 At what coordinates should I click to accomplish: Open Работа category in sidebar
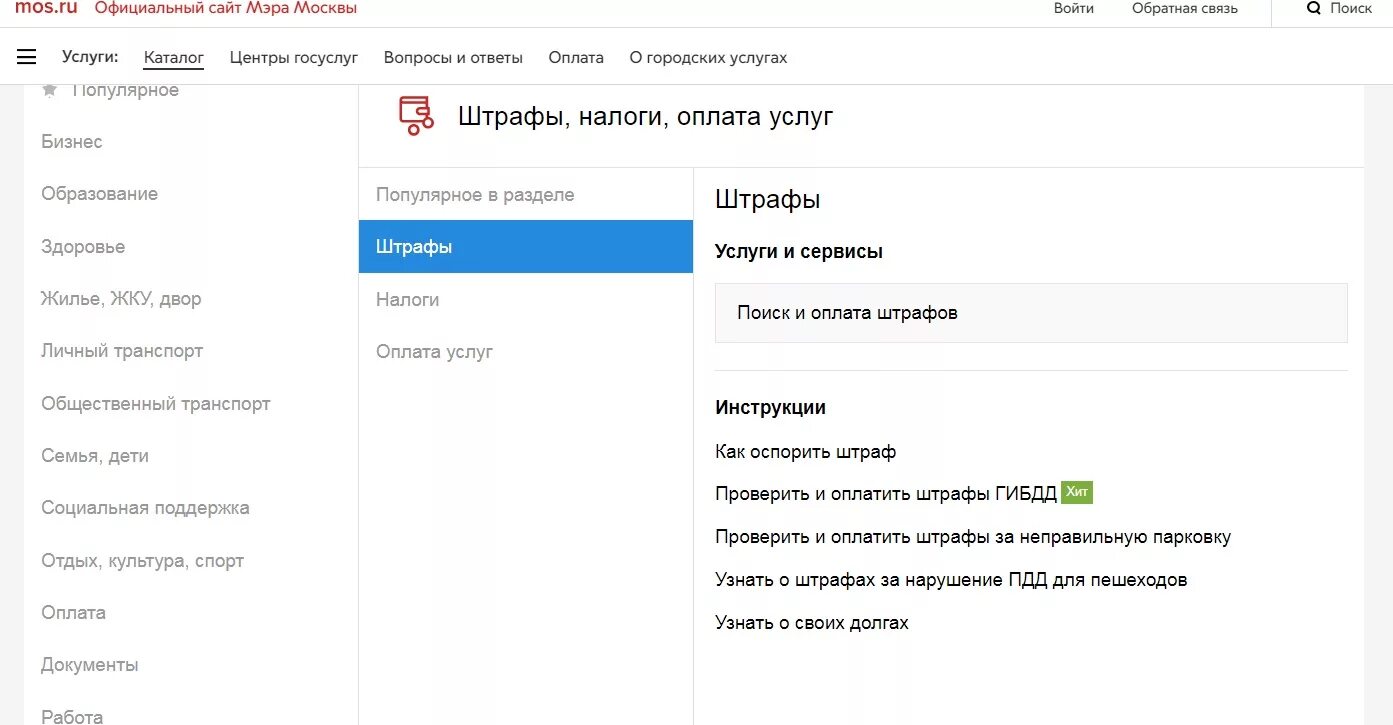(x=72, y=716)
